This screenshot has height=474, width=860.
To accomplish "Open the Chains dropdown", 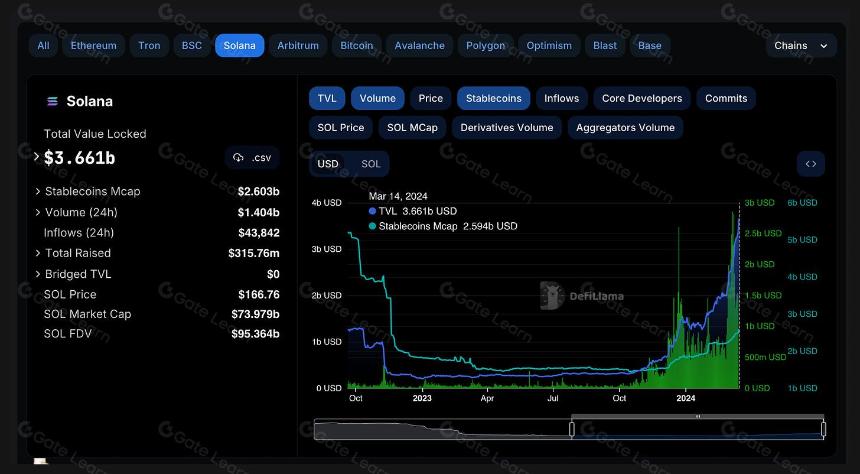I will (801, 46).
